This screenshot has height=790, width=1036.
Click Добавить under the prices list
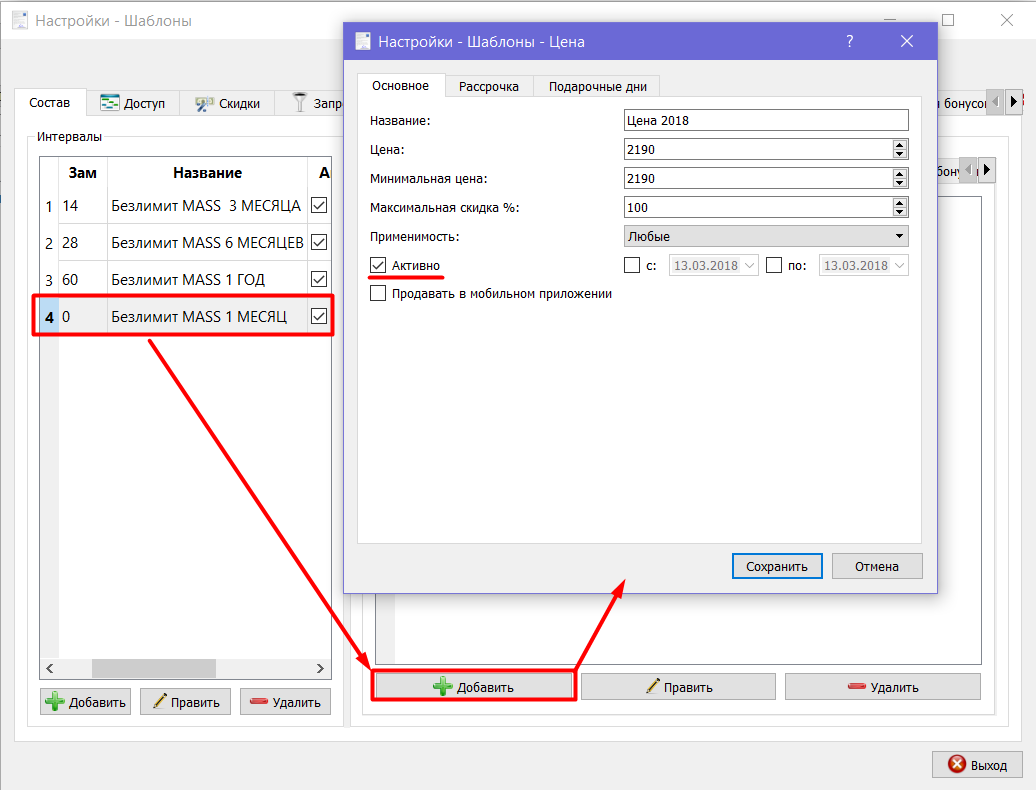pyautogui.click(x=473, y=687)
